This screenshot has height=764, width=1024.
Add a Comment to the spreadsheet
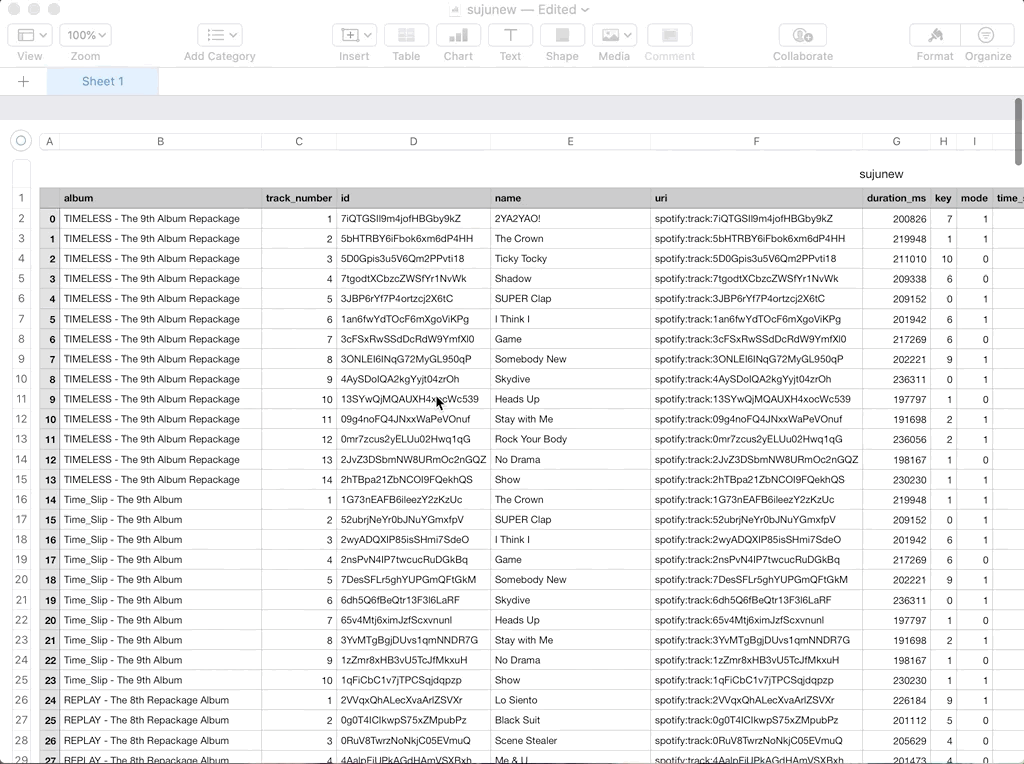669,35
